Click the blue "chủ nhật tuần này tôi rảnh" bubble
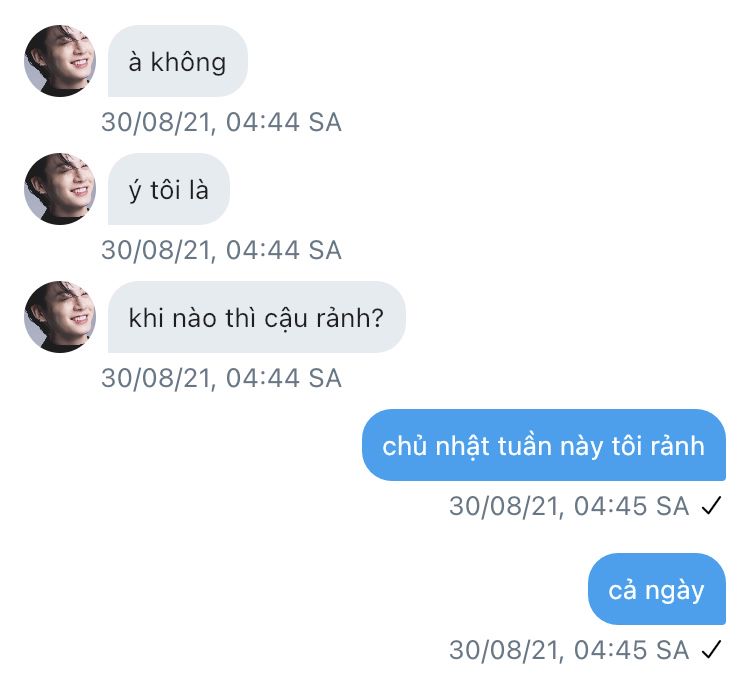The width and height of the screenshot is (750, 677). [543, 446]
